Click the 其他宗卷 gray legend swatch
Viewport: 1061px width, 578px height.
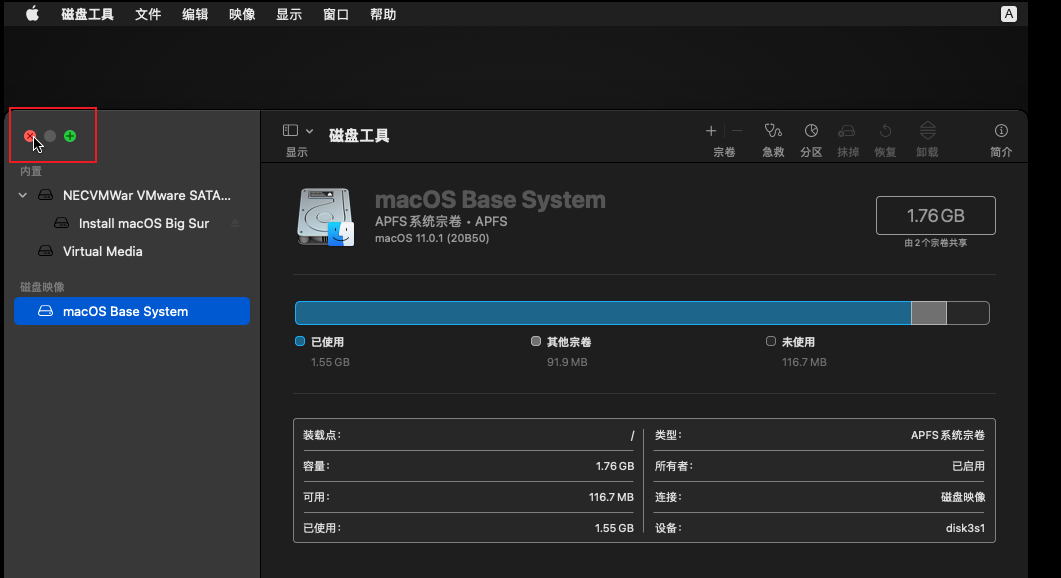coord(536,341)
